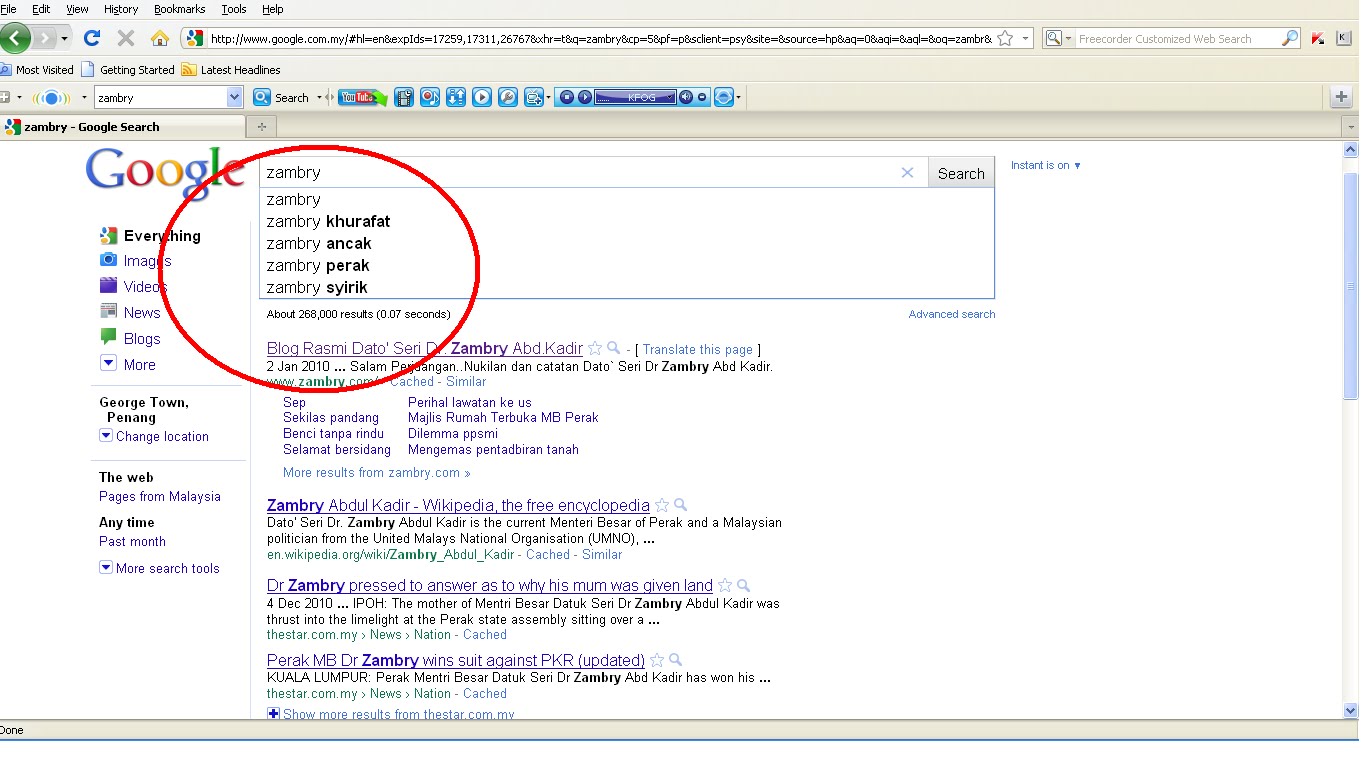Screen dimensions: 1366x768
Task: Open the Help menu
Action: pos(272,9)
